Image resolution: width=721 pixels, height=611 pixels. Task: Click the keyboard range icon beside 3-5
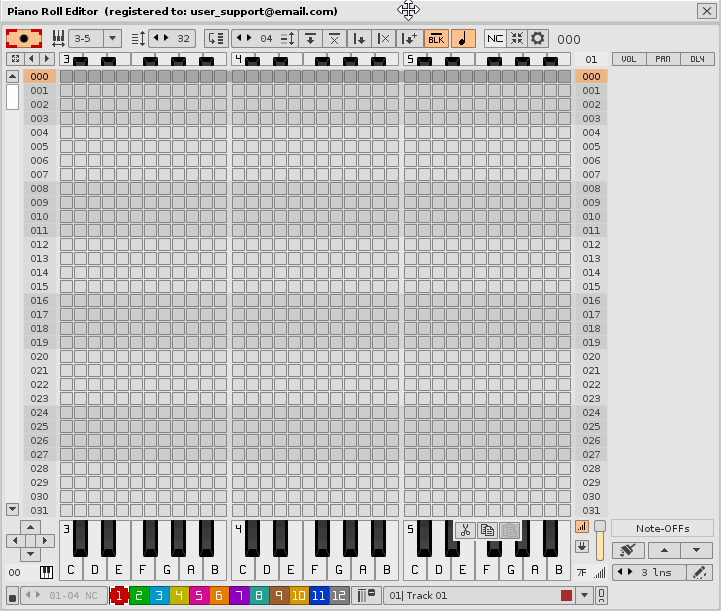tap(58, 39)
